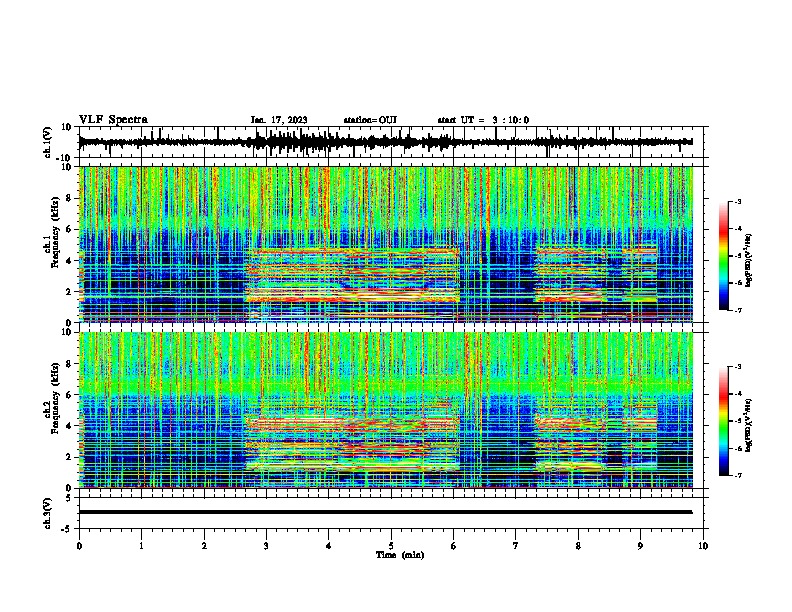Click the ch.1 spectrogram color scale bar
792x612 pixels.
(x=724, y=256)
